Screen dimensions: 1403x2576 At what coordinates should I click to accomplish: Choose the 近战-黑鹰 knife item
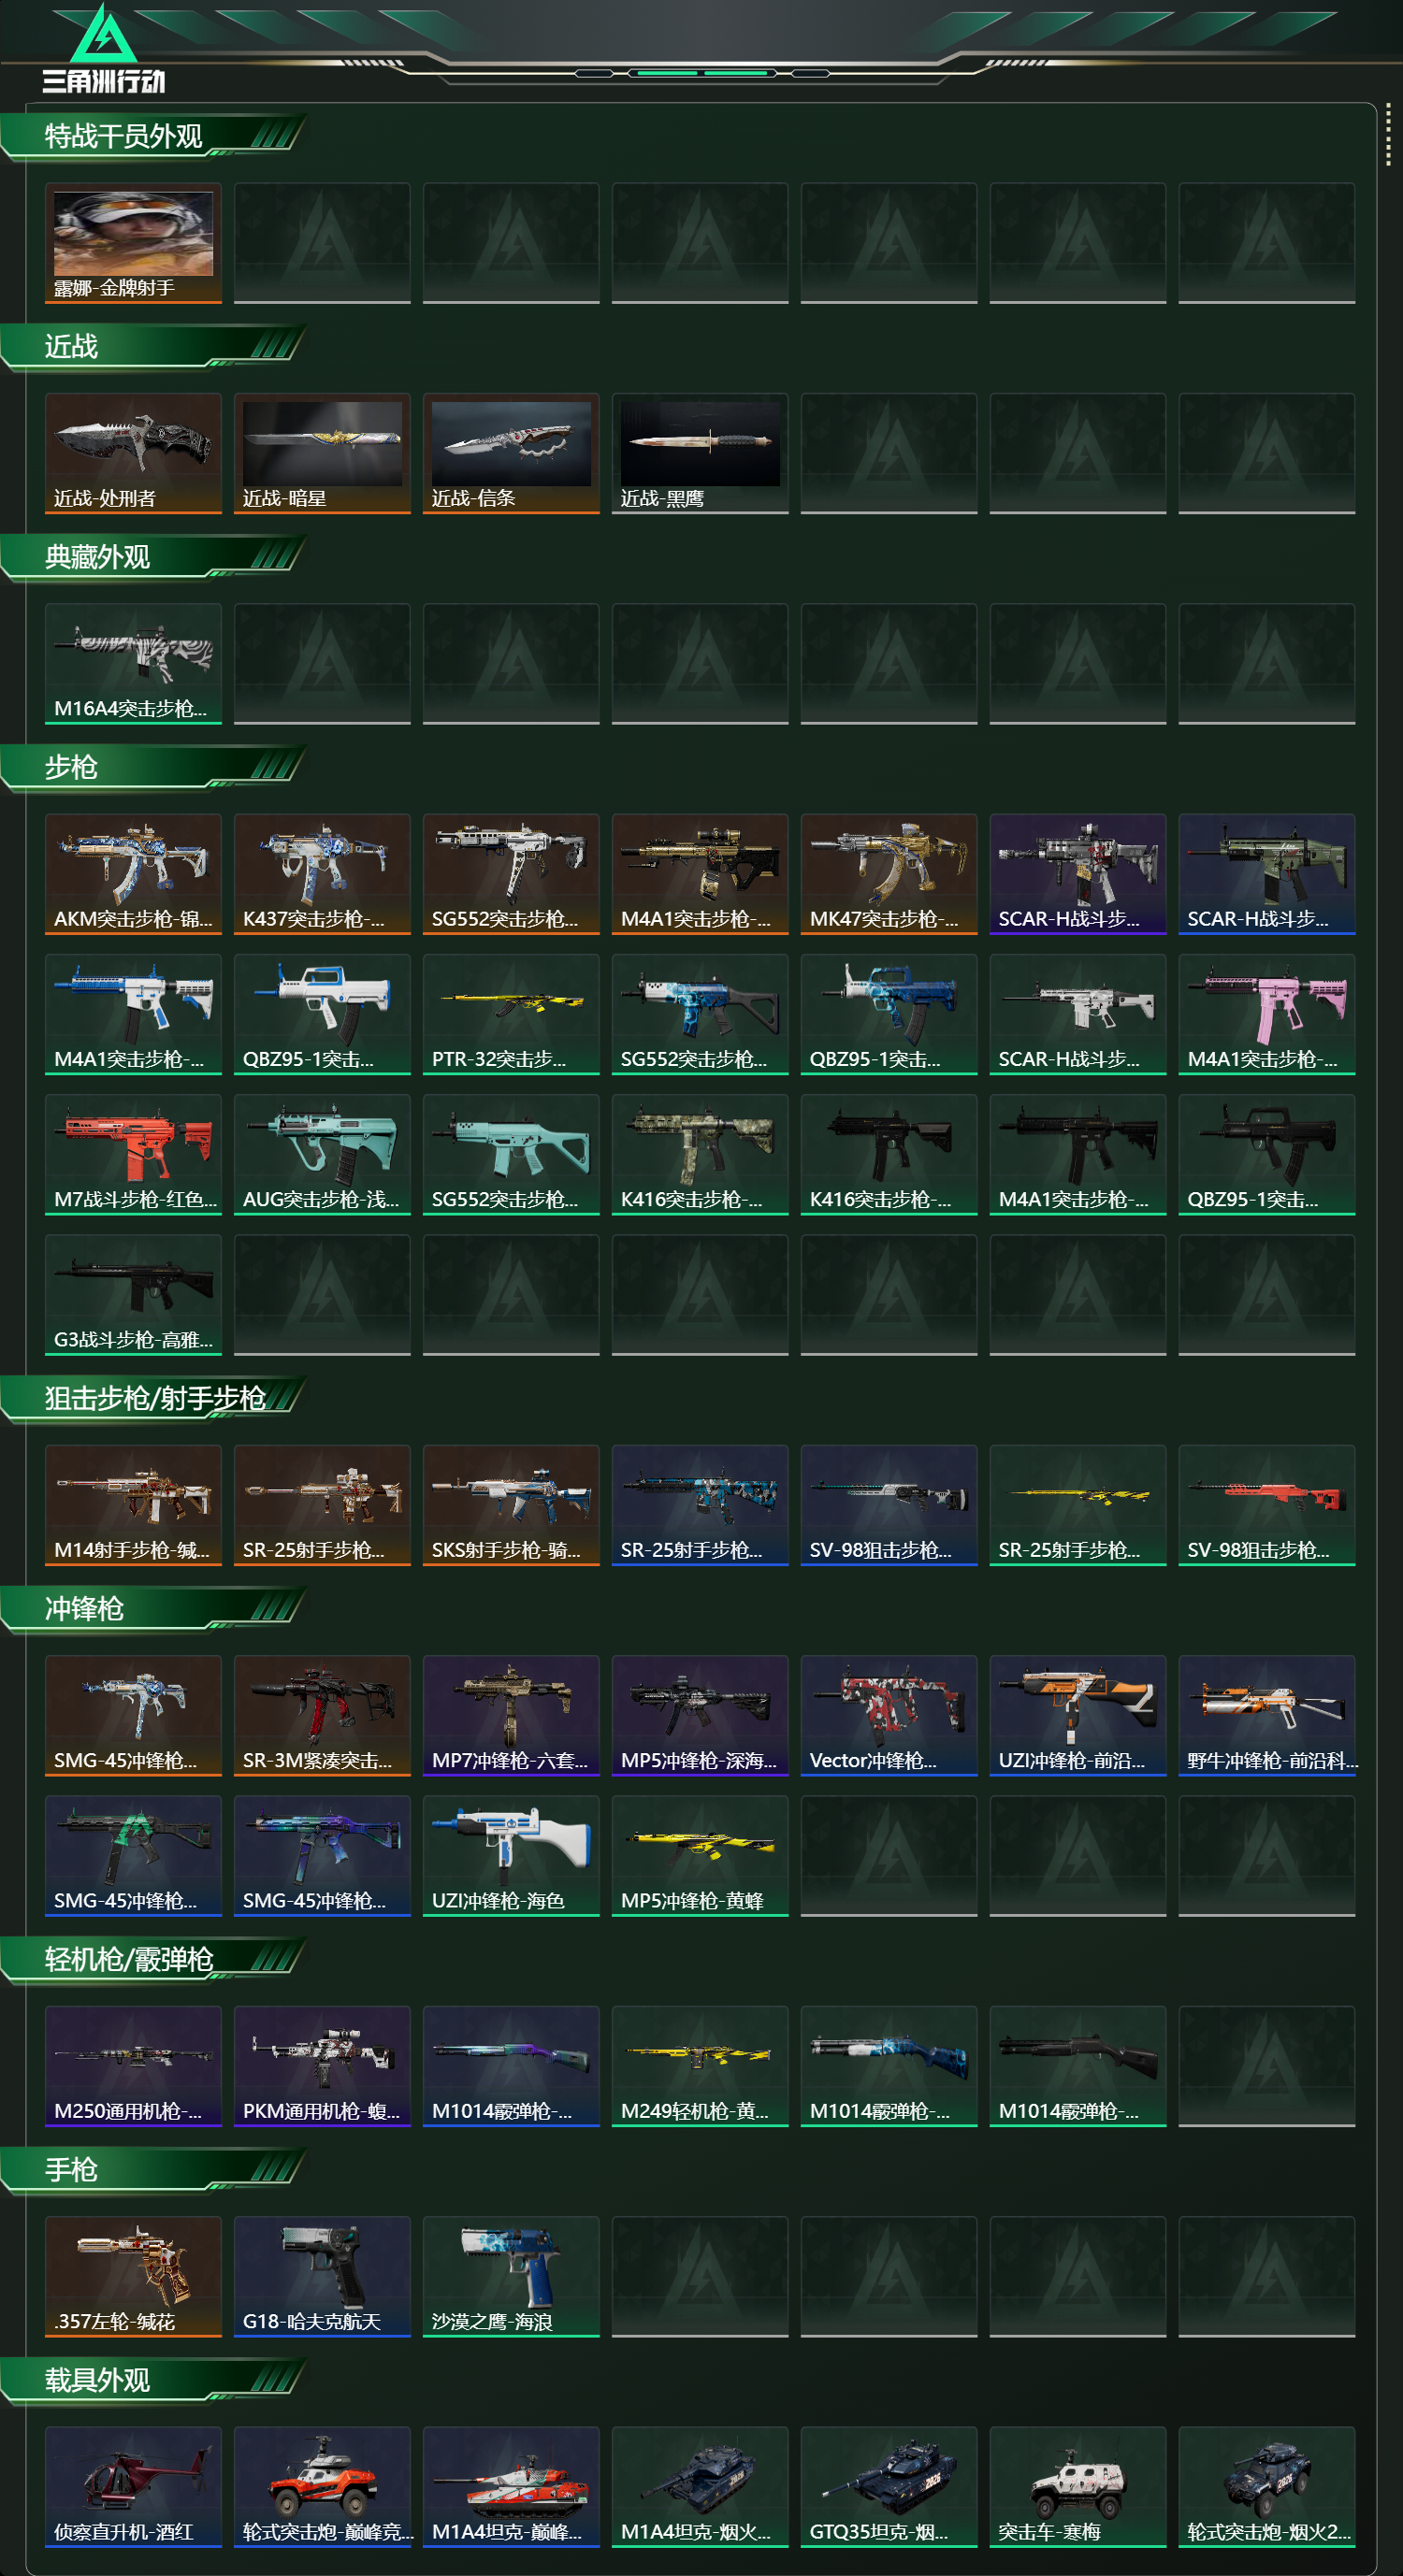pyautogui.click(x=700, y=453)
